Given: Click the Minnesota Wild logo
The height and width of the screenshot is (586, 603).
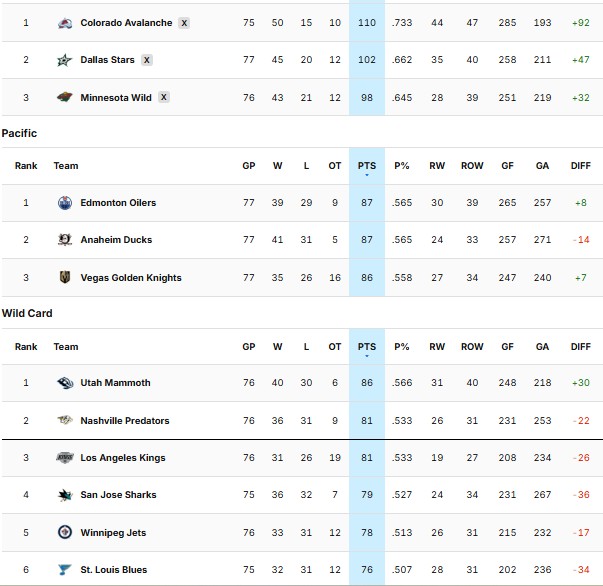Looking at the screenshot, I should click(65, 97).
